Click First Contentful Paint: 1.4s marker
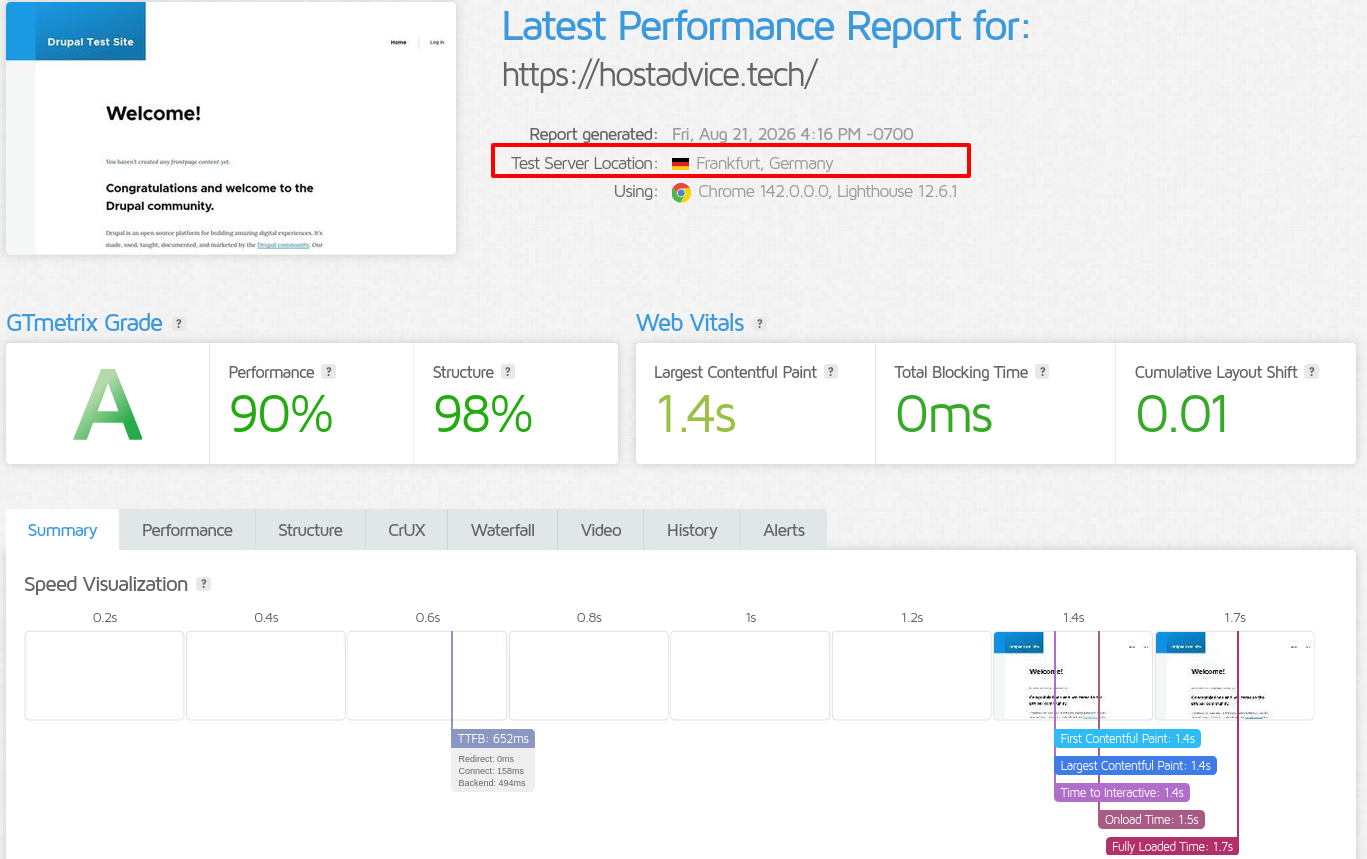 (1127, 739)
